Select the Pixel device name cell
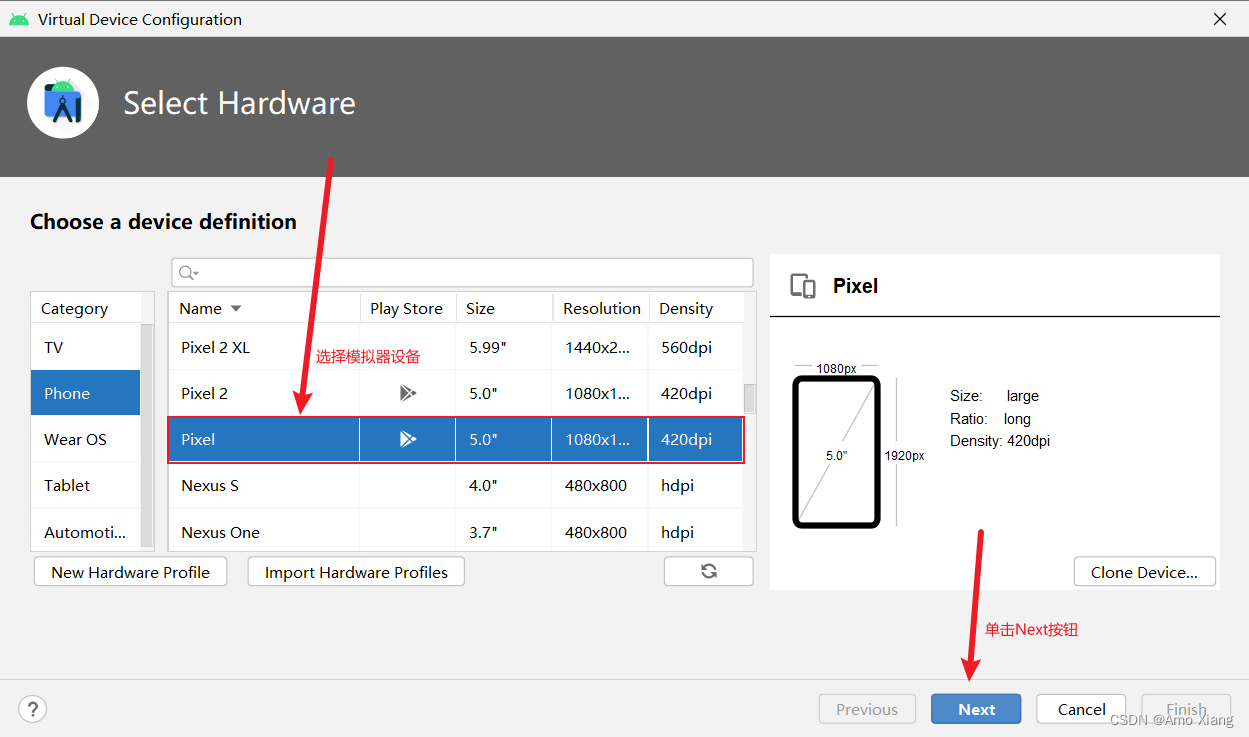This screenshot has width=1249, height=737. point(264,439)
